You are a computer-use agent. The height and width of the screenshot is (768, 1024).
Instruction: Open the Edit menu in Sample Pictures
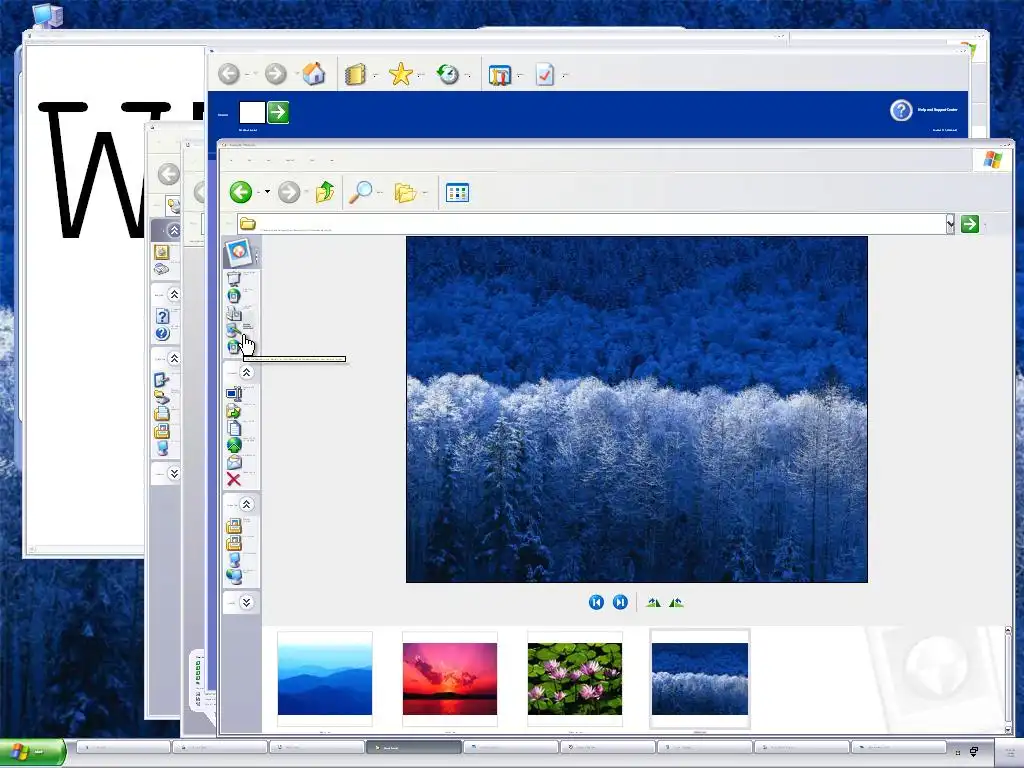click(x=249, y=160)
